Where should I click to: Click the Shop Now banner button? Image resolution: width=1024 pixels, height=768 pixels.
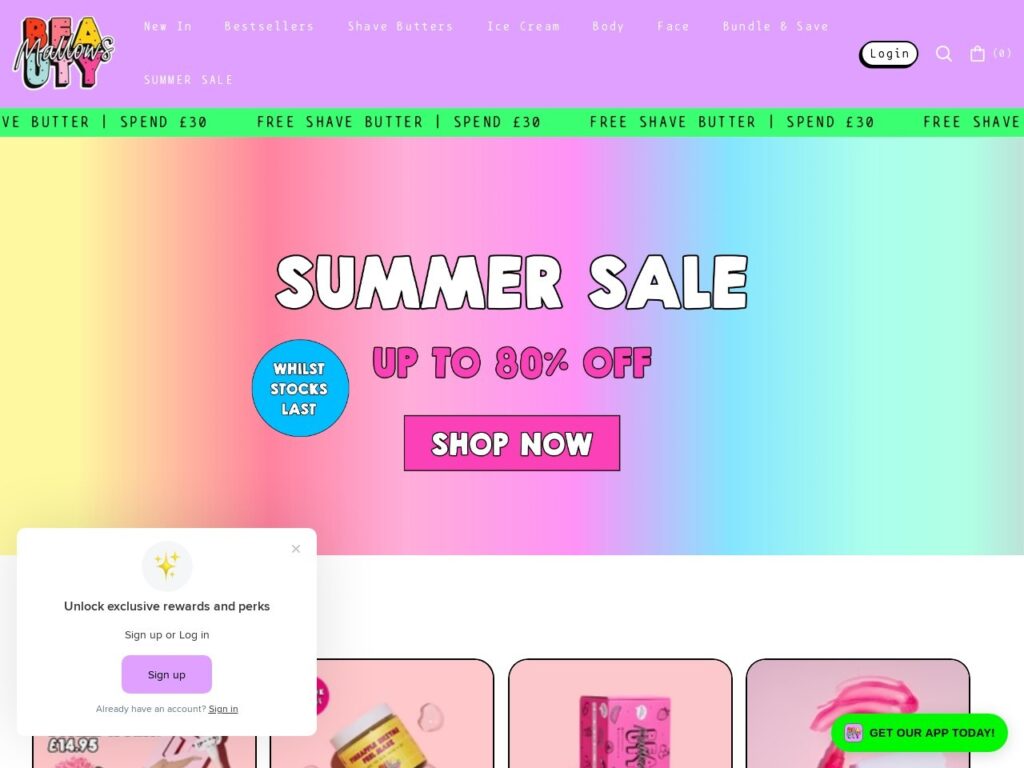[x=512, y=443]
